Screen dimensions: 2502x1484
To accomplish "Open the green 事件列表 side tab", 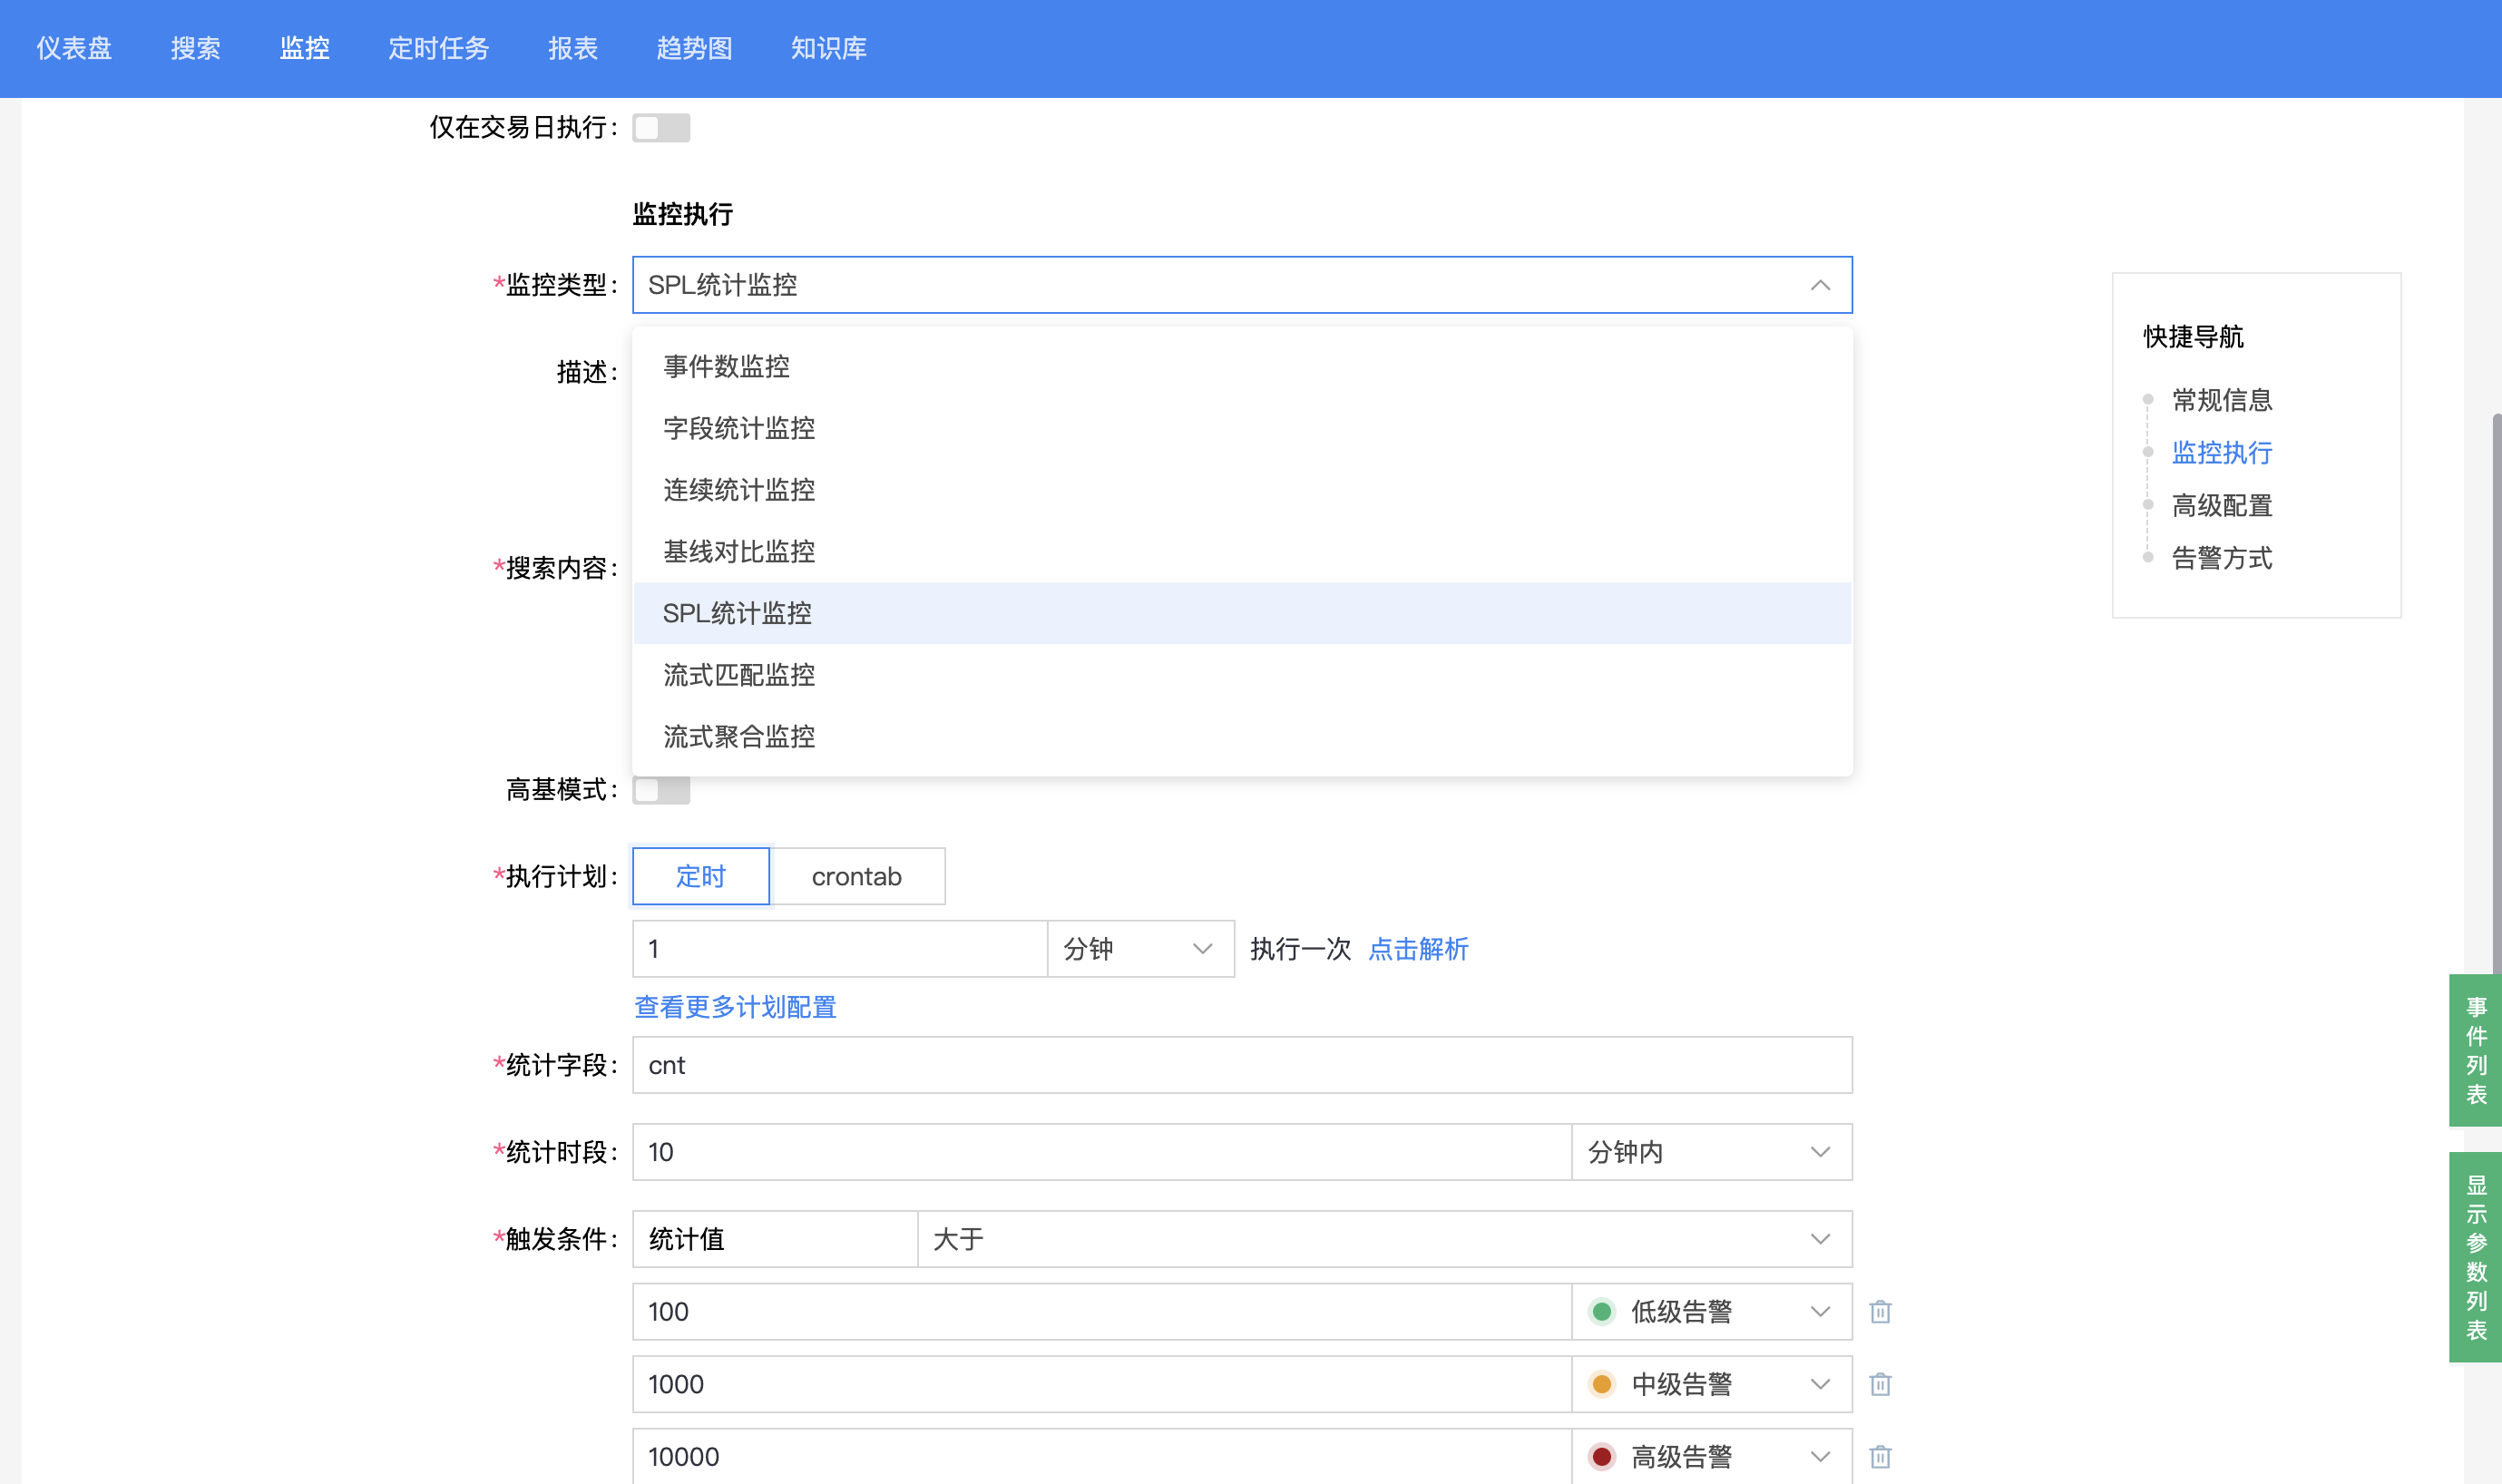I will pos(2475,1050).
